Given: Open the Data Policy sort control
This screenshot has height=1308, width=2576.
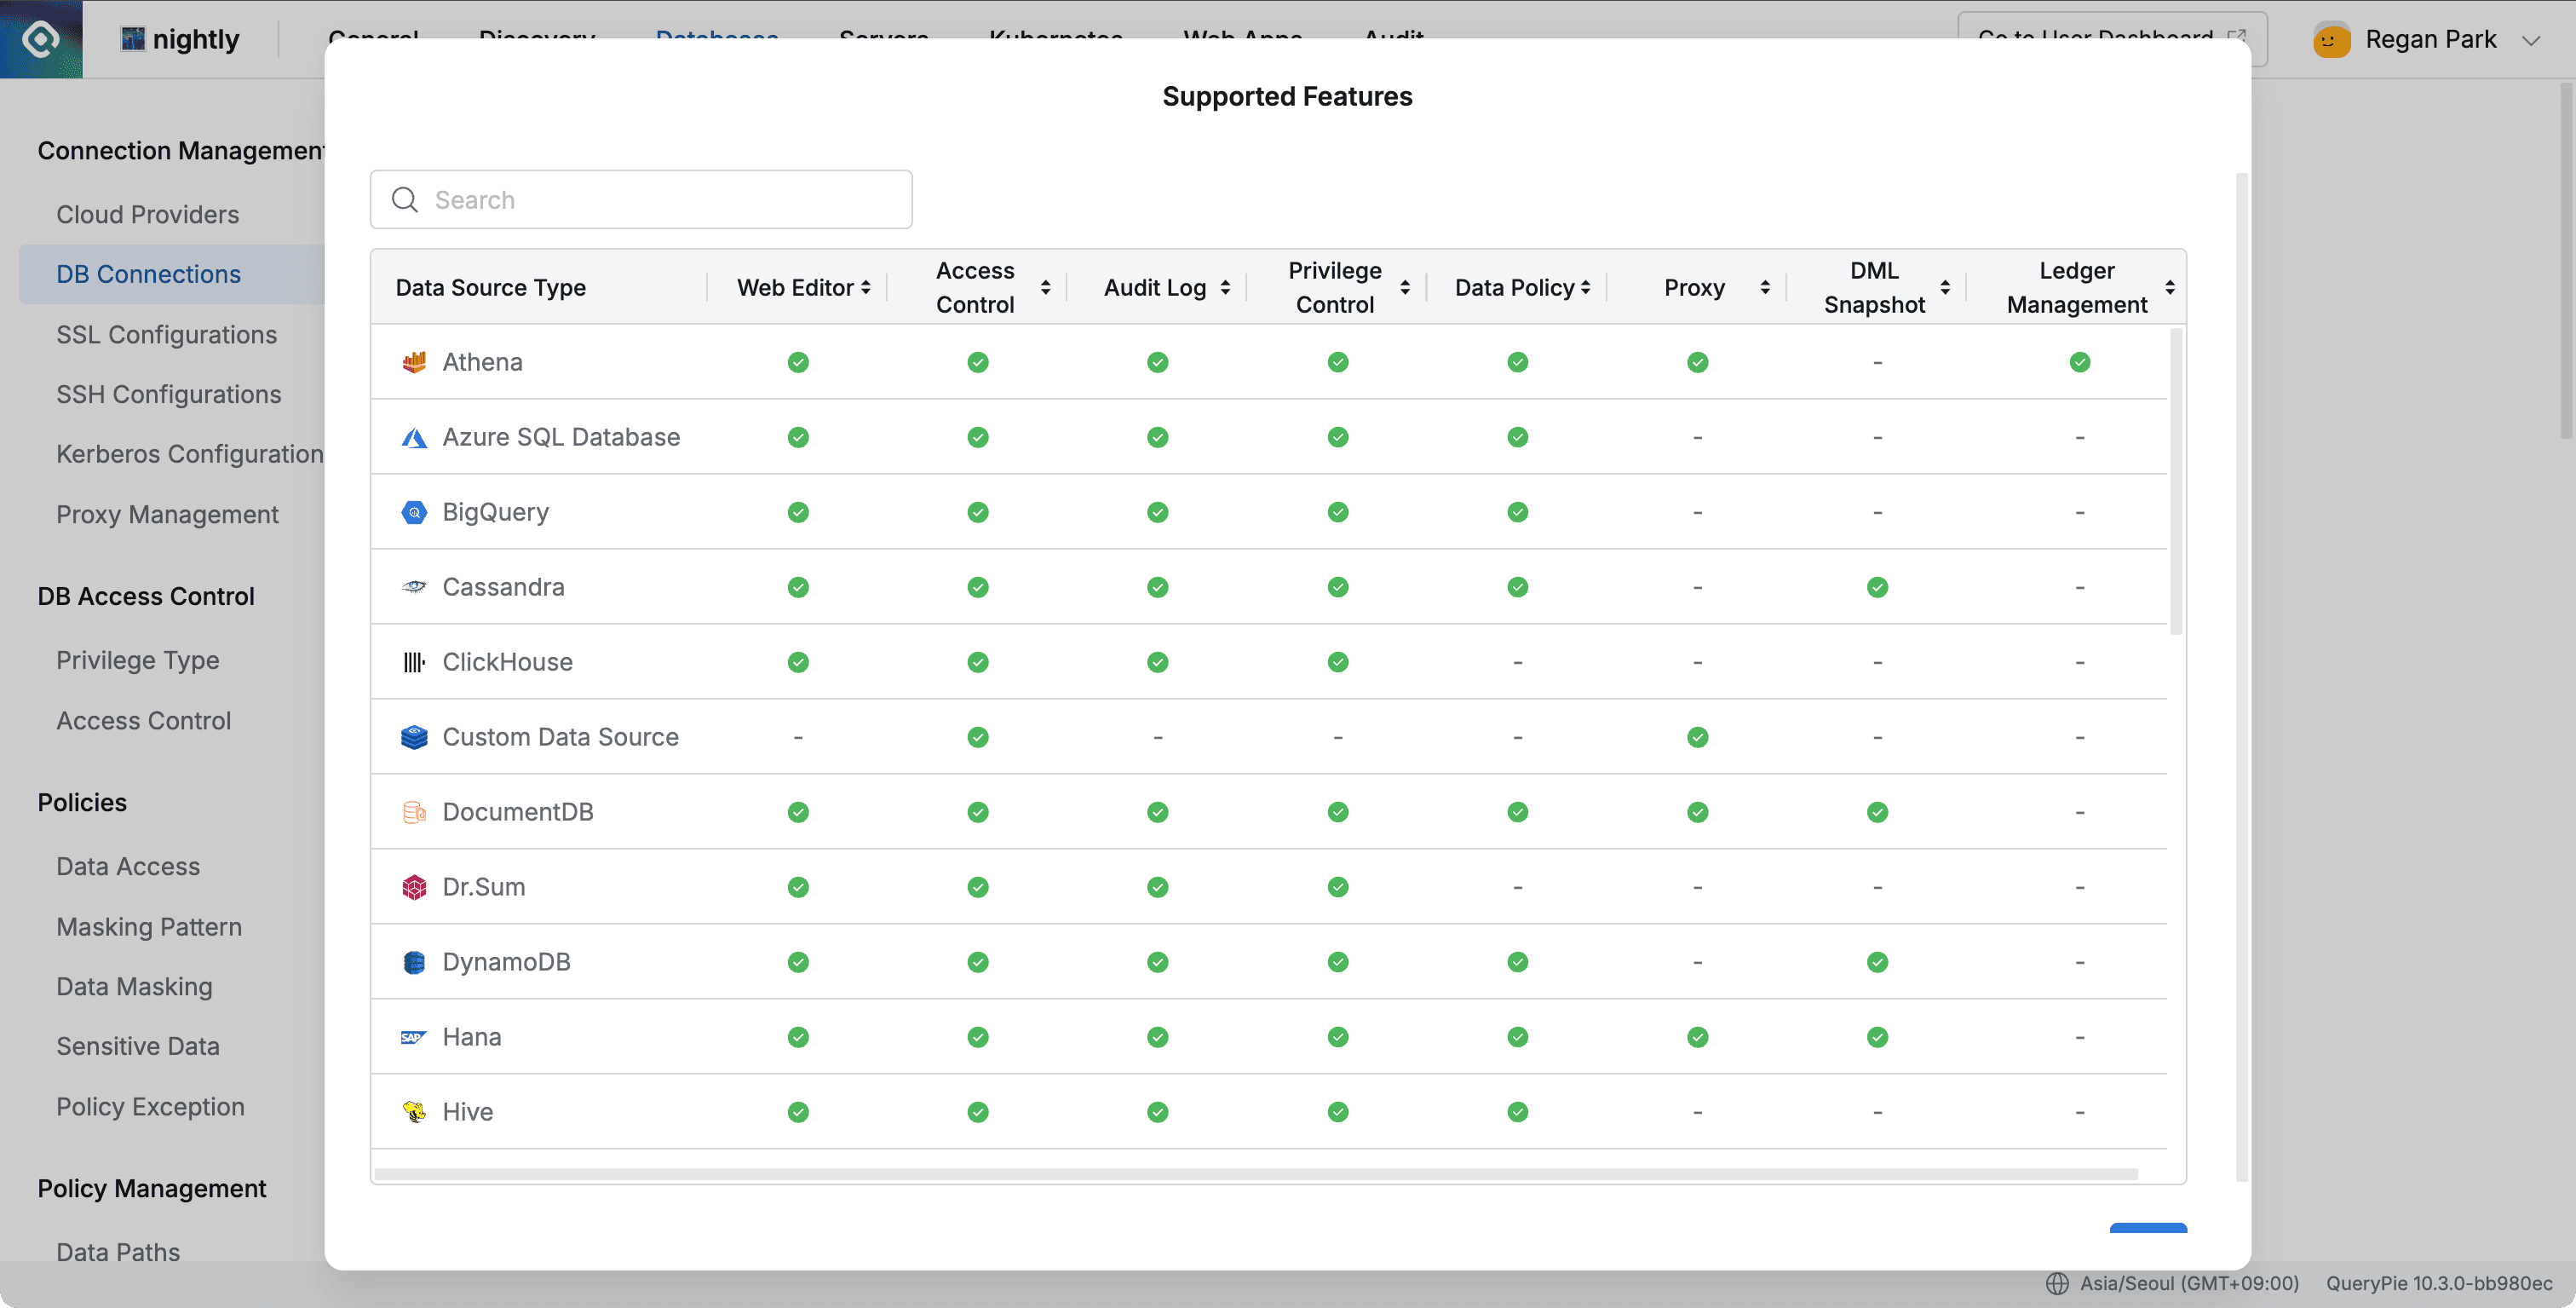Looking at the screenshot, I should tap(1587, 287).
